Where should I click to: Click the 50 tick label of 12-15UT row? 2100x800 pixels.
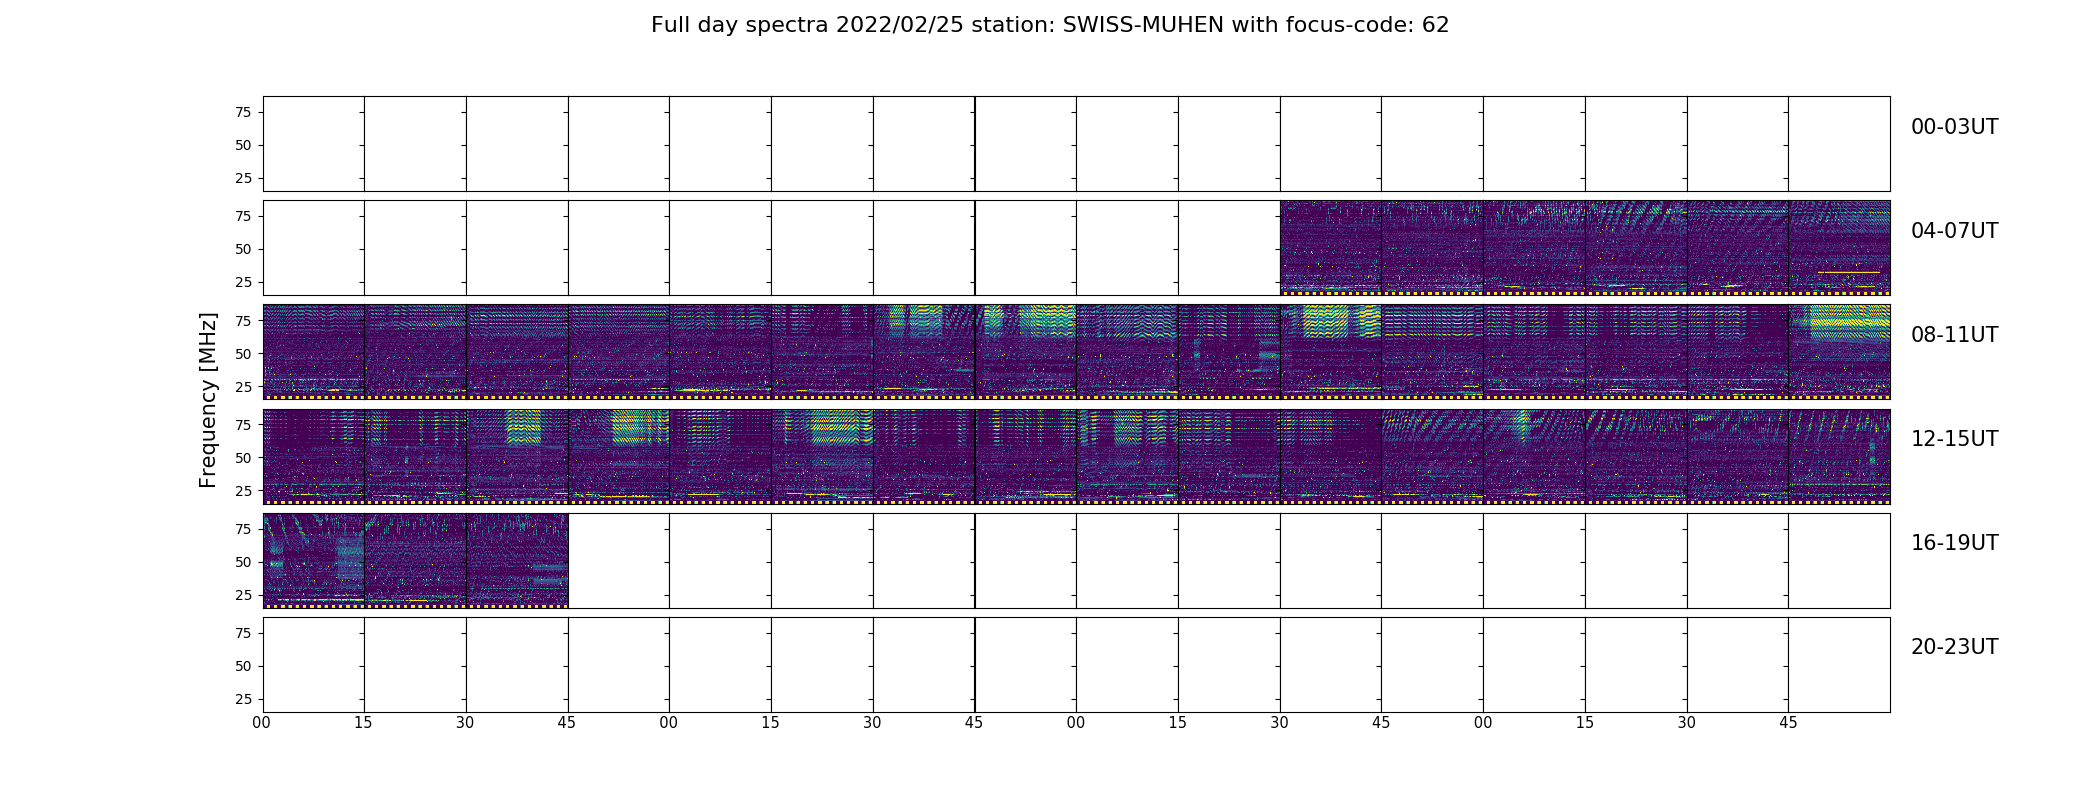(x=243, y=457)
